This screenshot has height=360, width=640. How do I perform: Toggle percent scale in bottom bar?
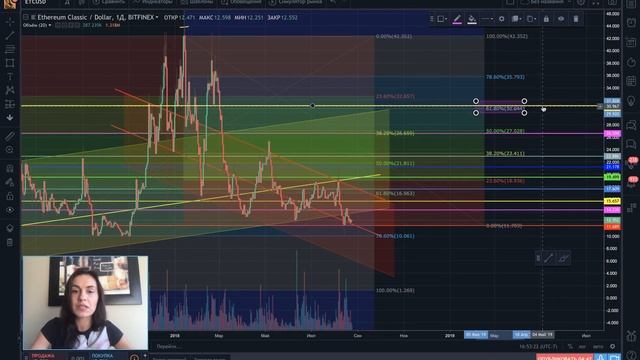click(x=570, y=347)
